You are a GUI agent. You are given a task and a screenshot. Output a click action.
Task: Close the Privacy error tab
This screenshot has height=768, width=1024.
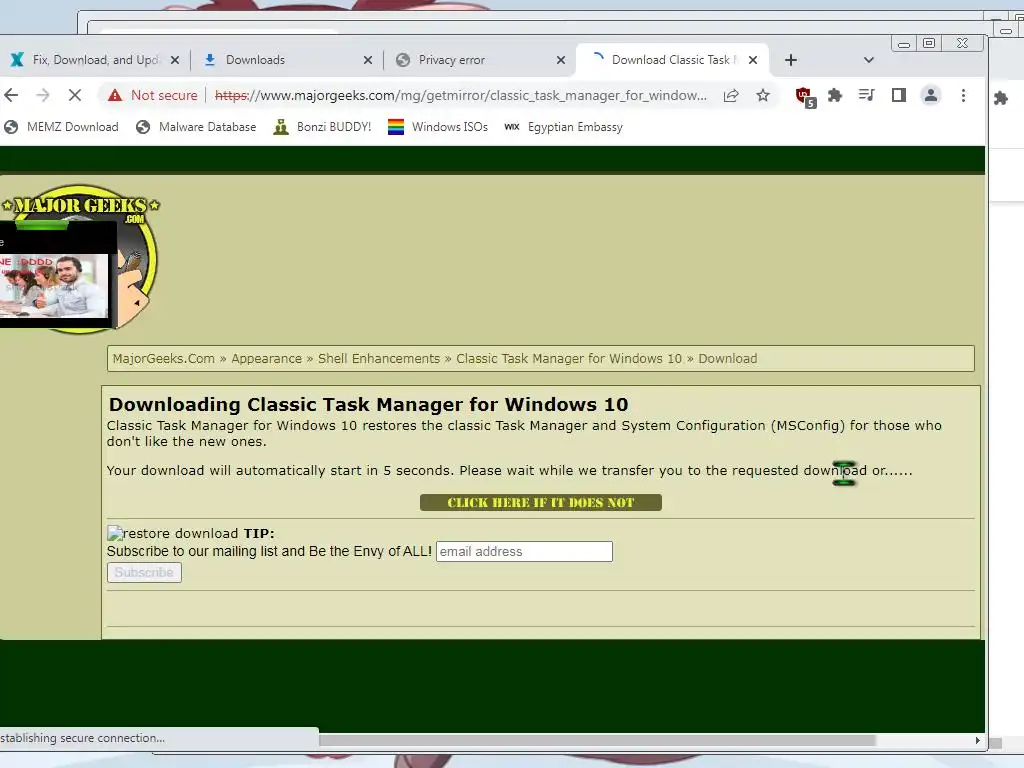(560, 60)
